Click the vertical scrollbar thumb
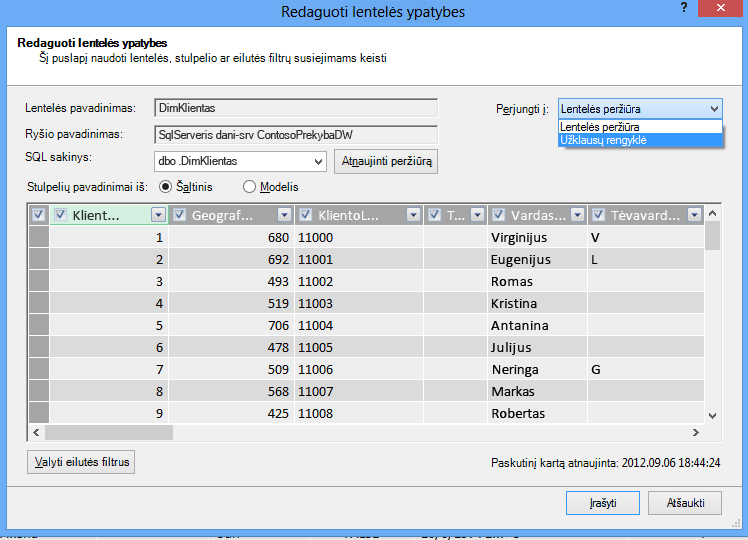 [713, 236]
